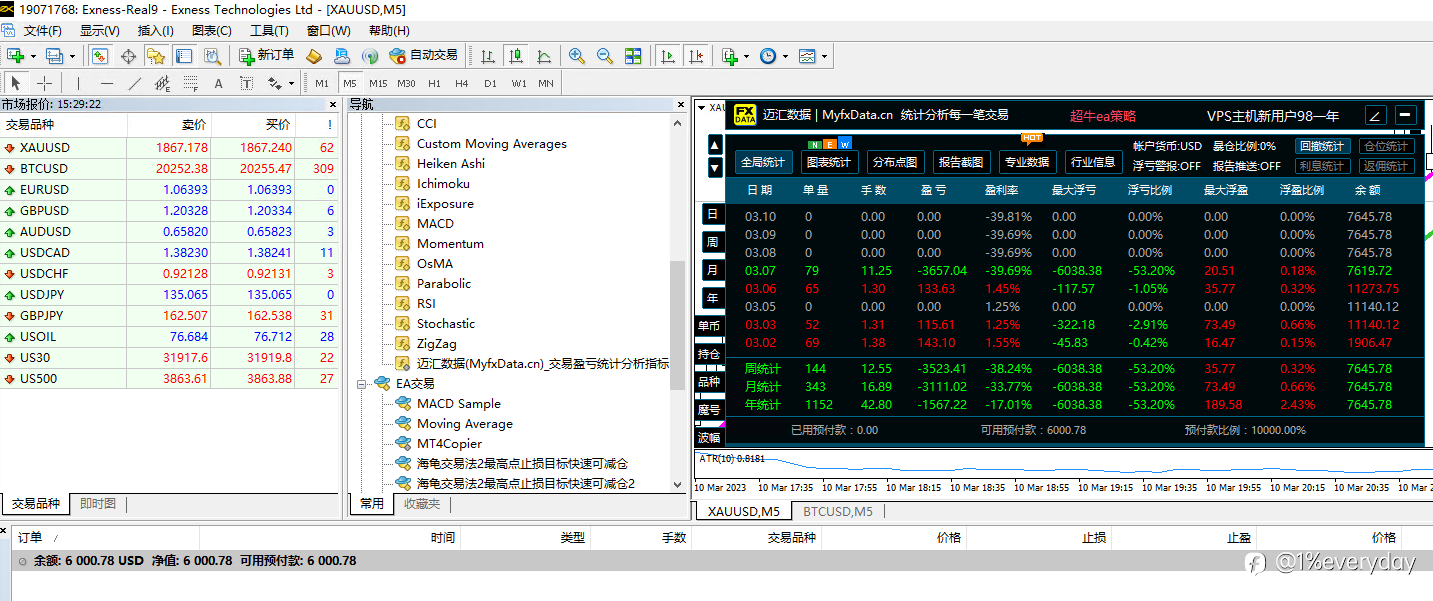Screen dimensions: 1433x601
Task: Toggle chart shift
Action: click(696, 56)
